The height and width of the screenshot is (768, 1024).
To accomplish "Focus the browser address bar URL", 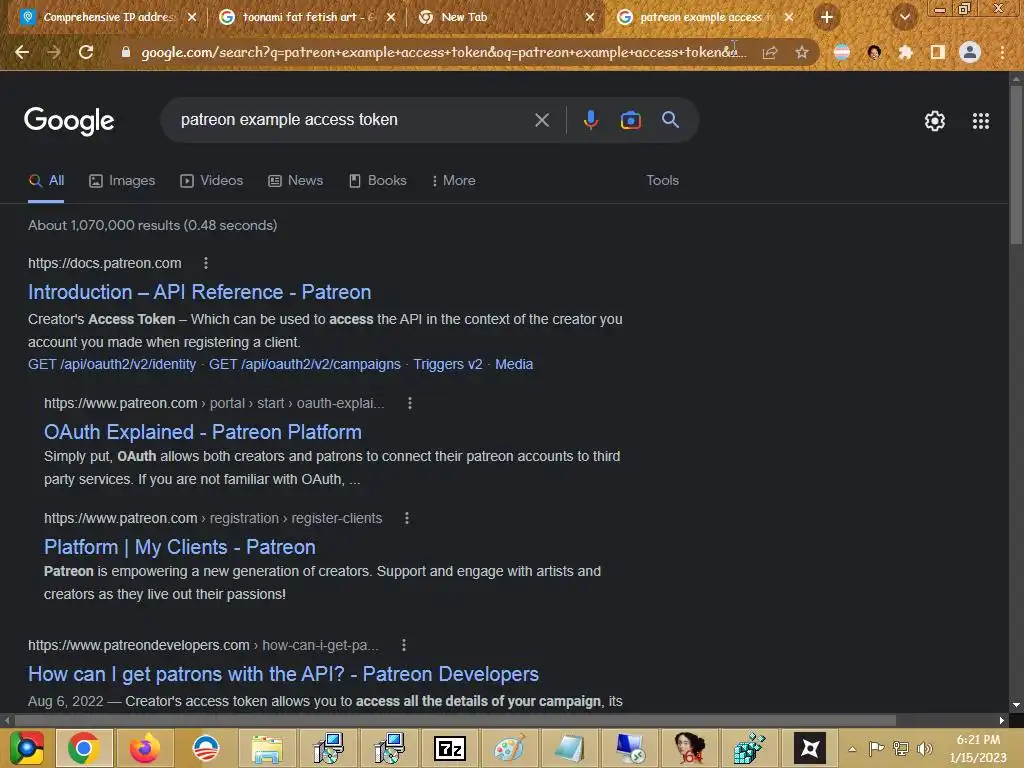I will click(x=444, y=52).
